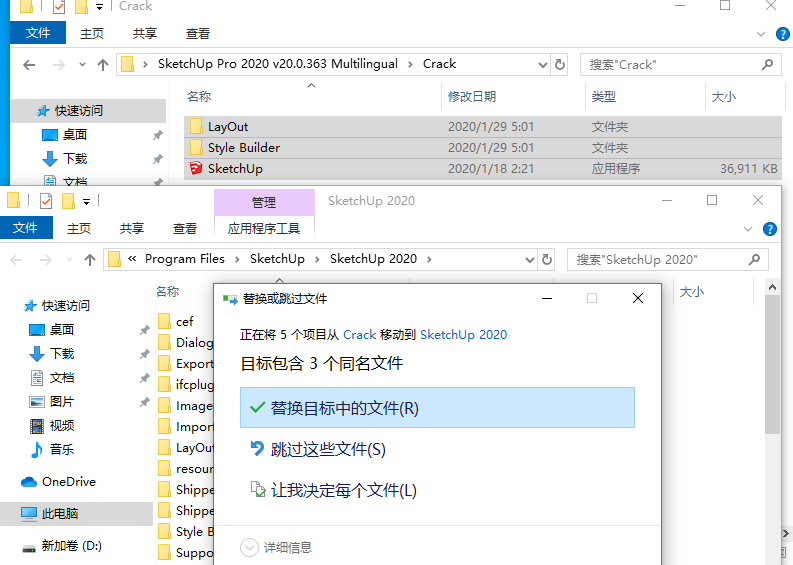Viewport: 793px width, 565px height.
Task: Switch to 主页 tab in SketchUp 2020 window
Action: [79, 229]
